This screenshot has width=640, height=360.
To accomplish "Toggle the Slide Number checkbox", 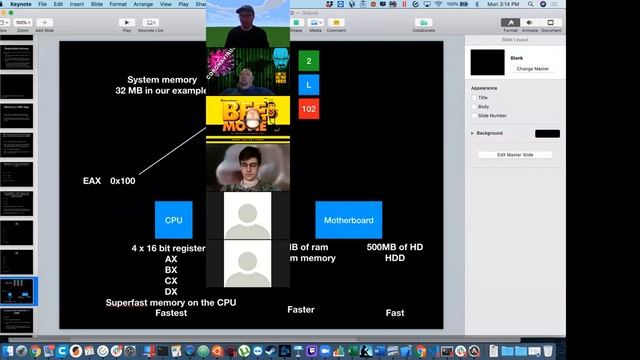I will (474, 116).
